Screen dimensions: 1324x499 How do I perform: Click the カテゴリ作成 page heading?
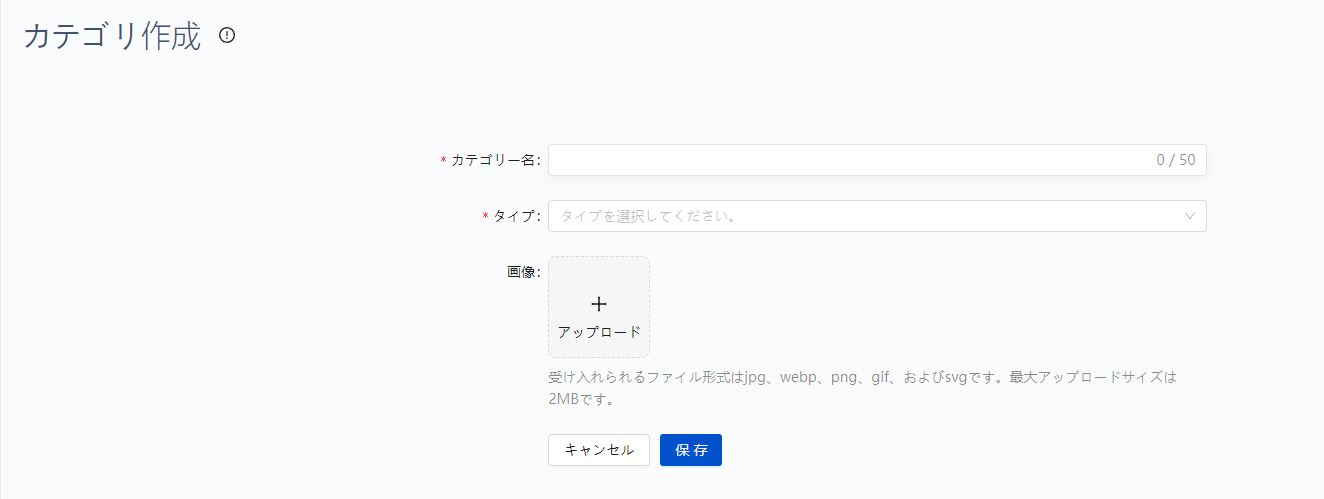click(x=112, y=37)
